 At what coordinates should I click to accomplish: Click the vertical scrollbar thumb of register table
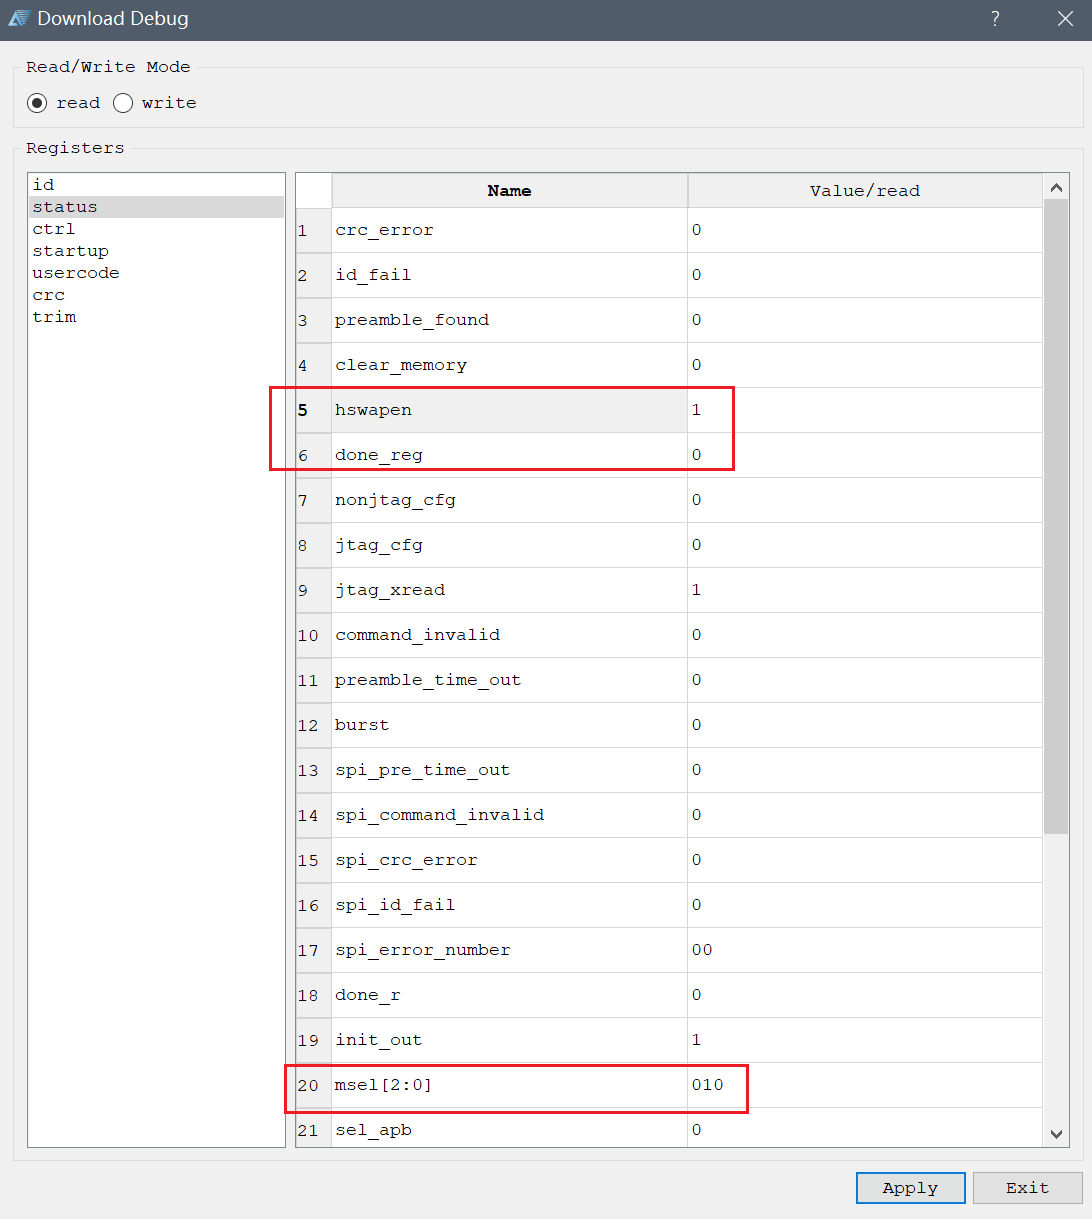tap(1056, 516)
